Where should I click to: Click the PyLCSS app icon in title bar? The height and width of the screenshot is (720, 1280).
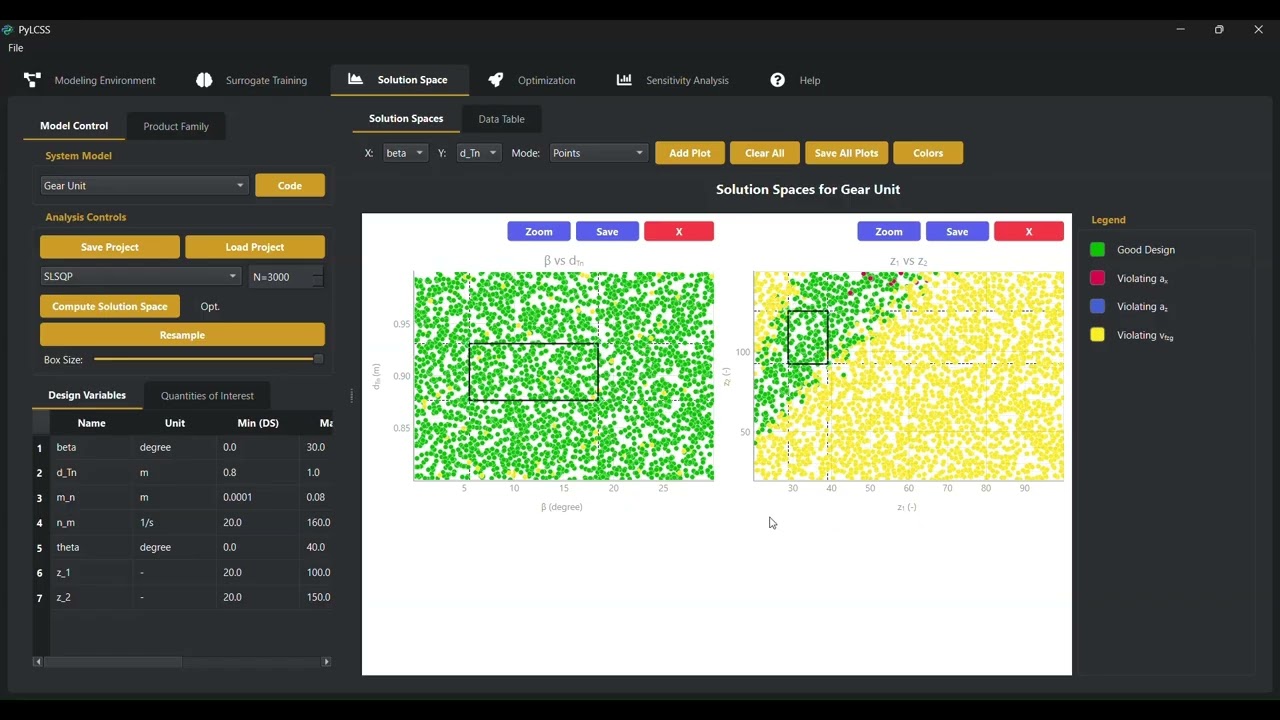click(8, 30)
